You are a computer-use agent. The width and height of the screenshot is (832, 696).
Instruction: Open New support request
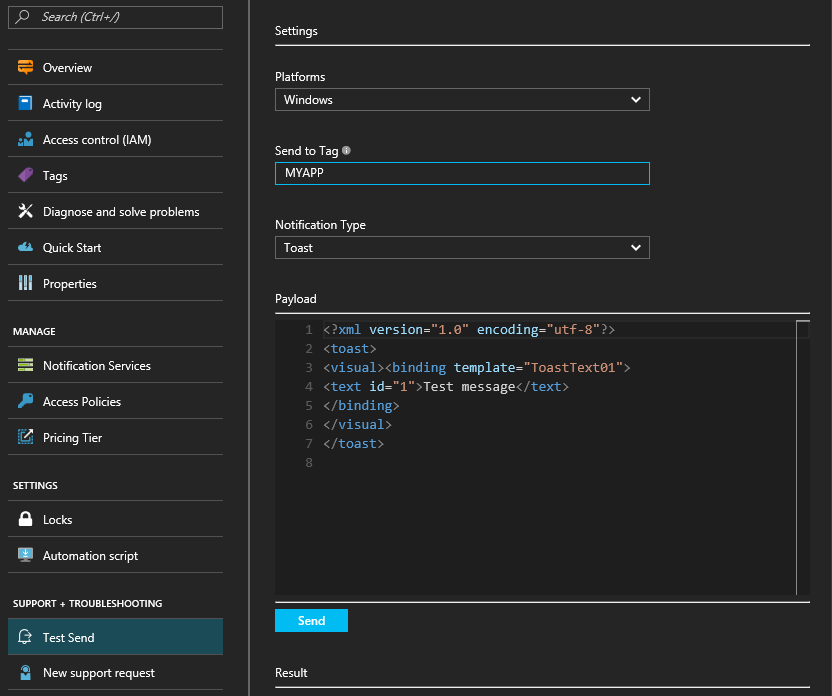[x=98, y=673]
